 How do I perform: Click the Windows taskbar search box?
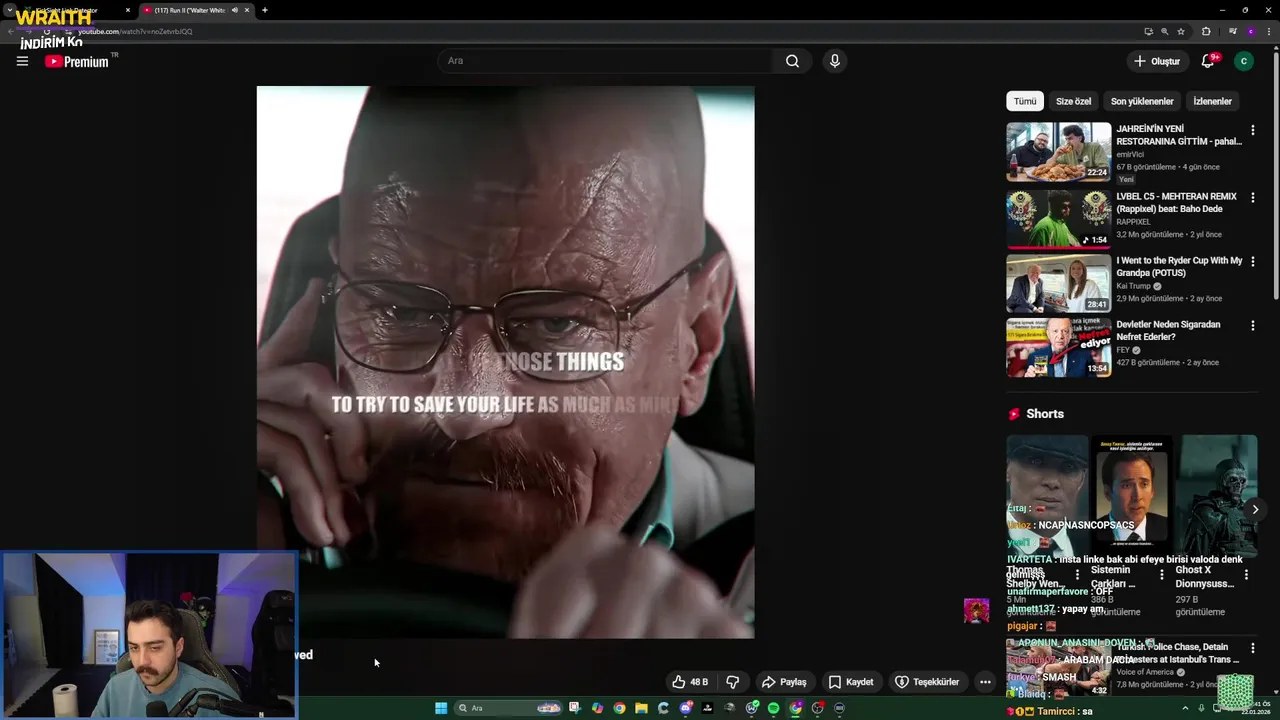click(x=508, y=708)
